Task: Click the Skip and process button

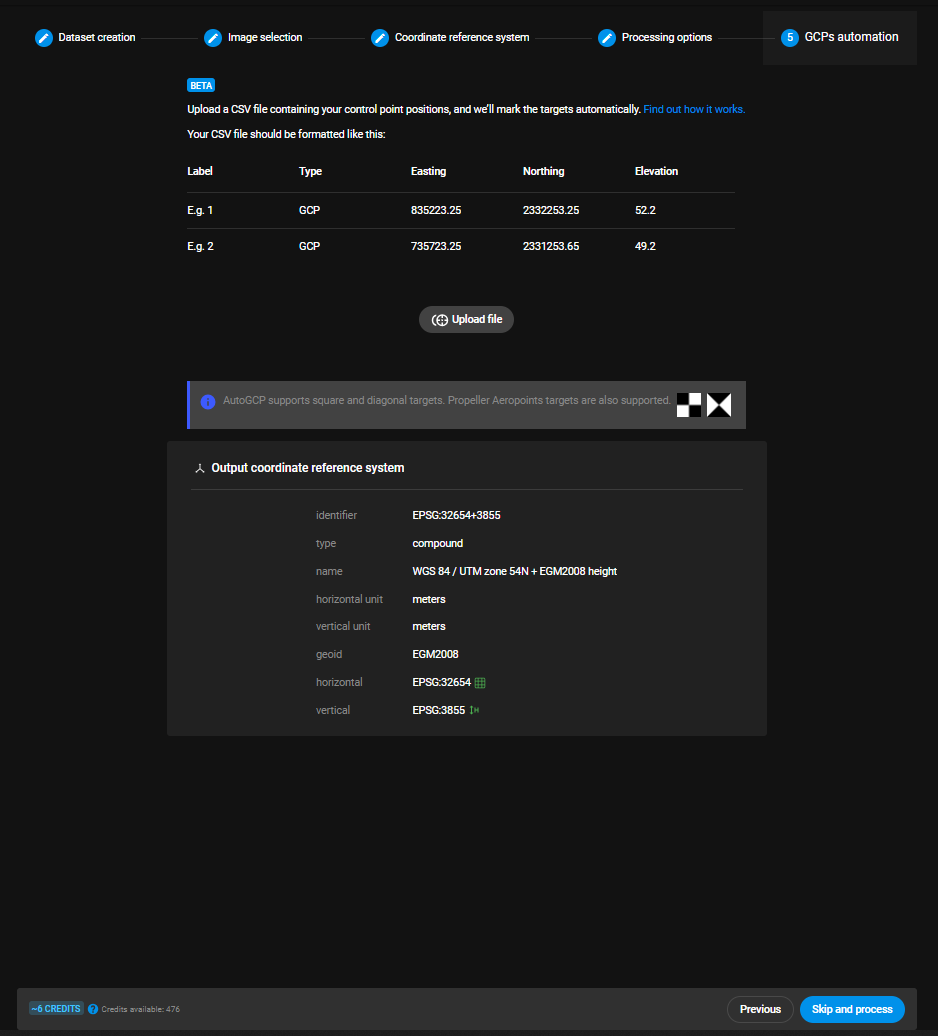Action: coord(852,1009)
